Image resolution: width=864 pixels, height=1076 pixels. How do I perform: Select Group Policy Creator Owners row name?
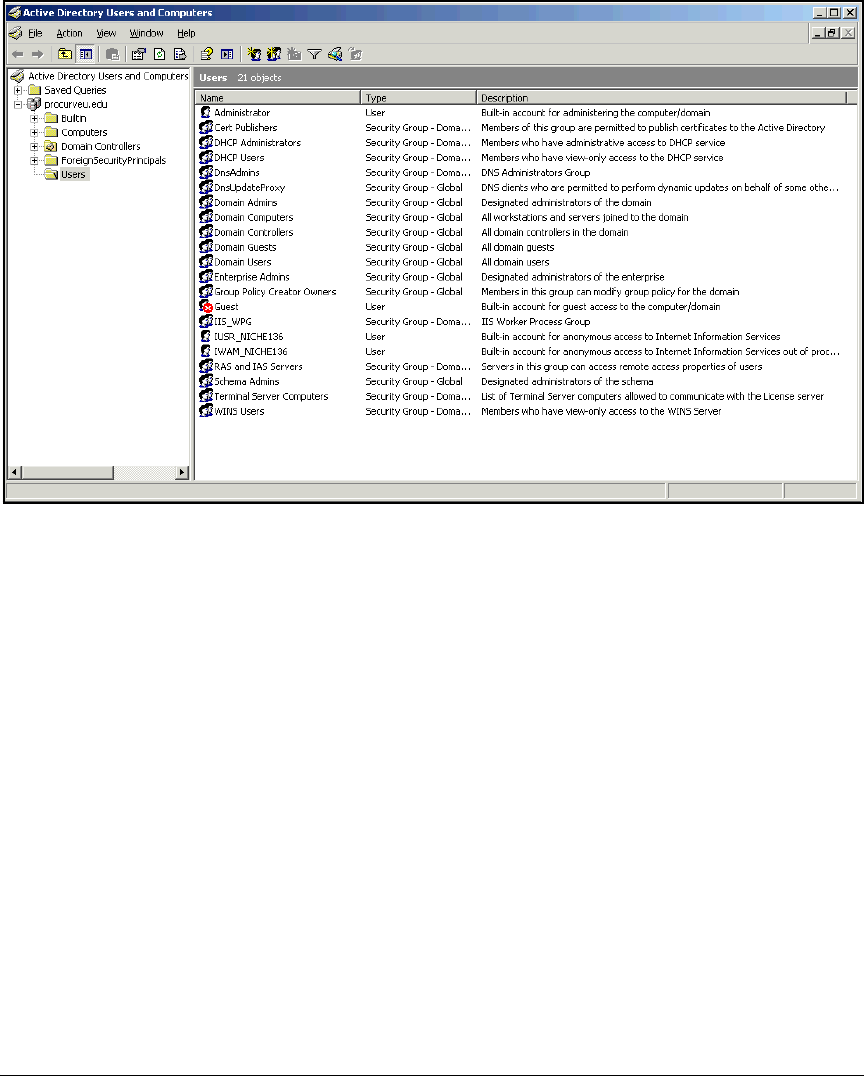[x=275, y=292]
